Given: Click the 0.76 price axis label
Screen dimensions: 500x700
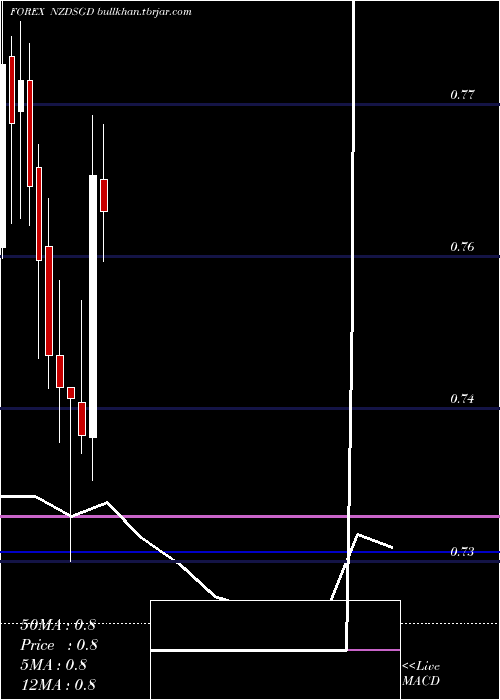Looking at the screenshot, I should pos(462,246).
